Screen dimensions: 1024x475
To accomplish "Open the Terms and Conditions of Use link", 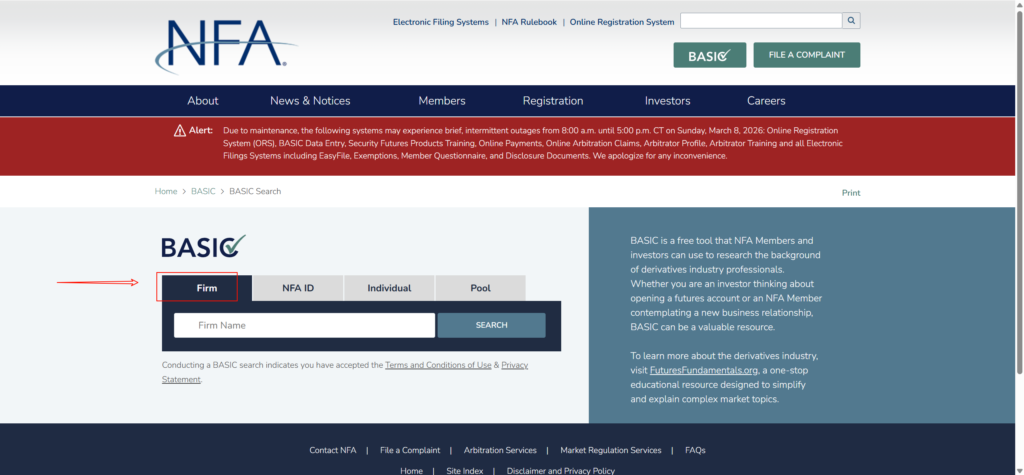I will coord(438,365).
